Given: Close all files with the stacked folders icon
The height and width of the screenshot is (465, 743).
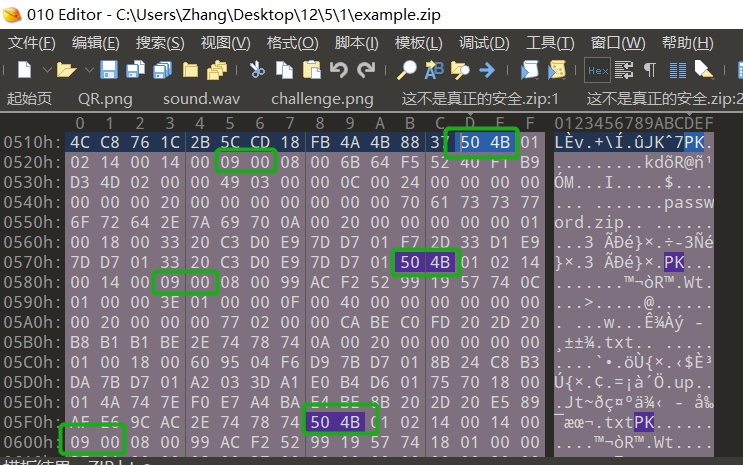Looking at the screenshot, I should coord(217,70).
